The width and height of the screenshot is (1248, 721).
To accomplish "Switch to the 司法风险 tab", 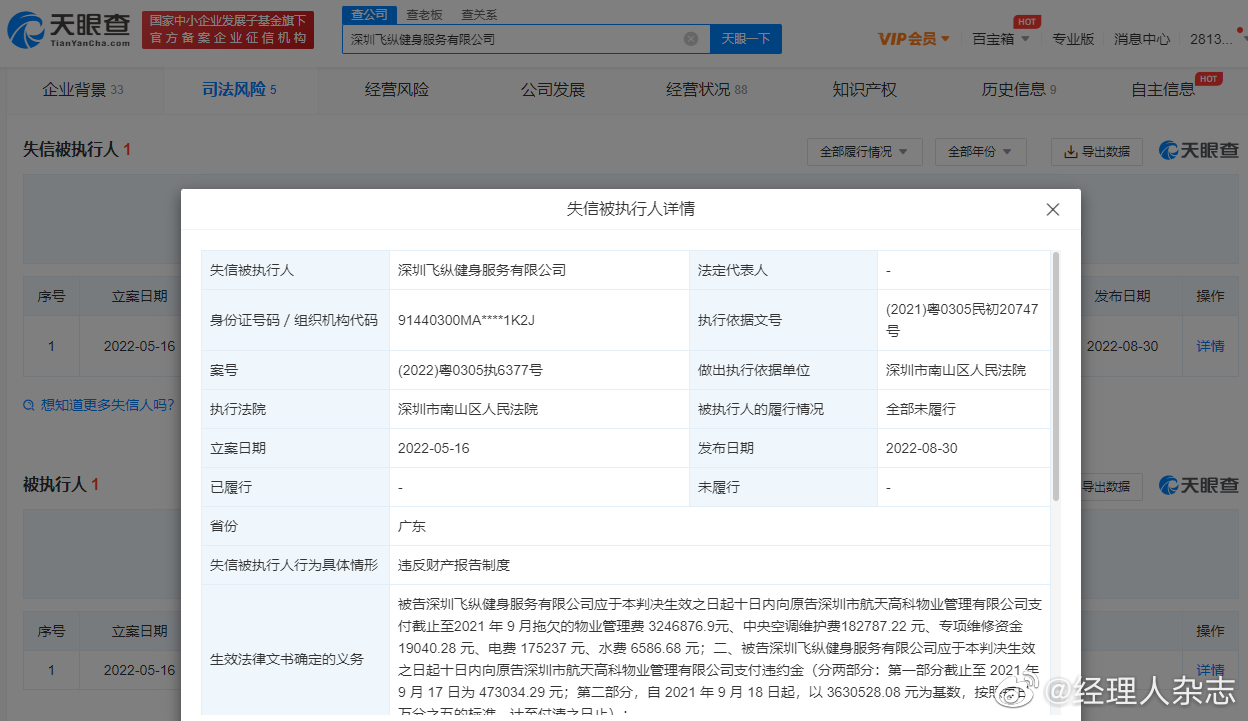I will [x=239, y=90].
